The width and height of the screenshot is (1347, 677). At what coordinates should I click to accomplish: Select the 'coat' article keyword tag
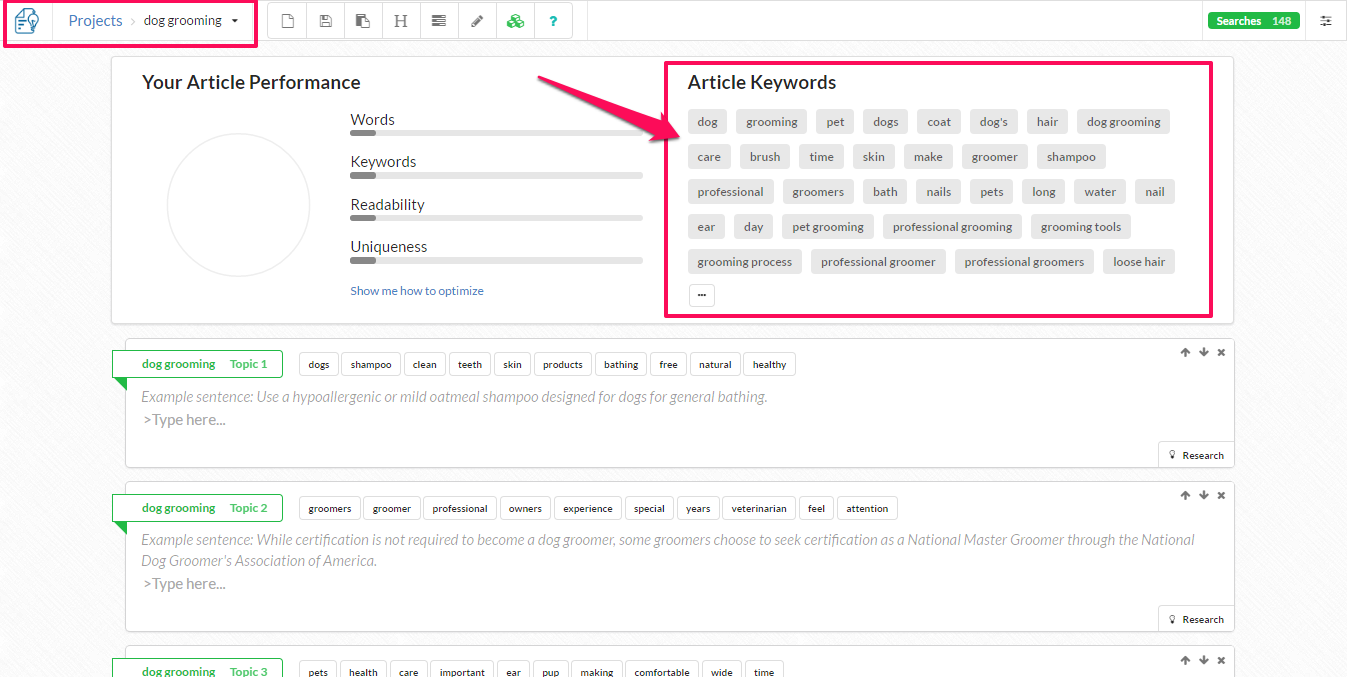(939, 122)
